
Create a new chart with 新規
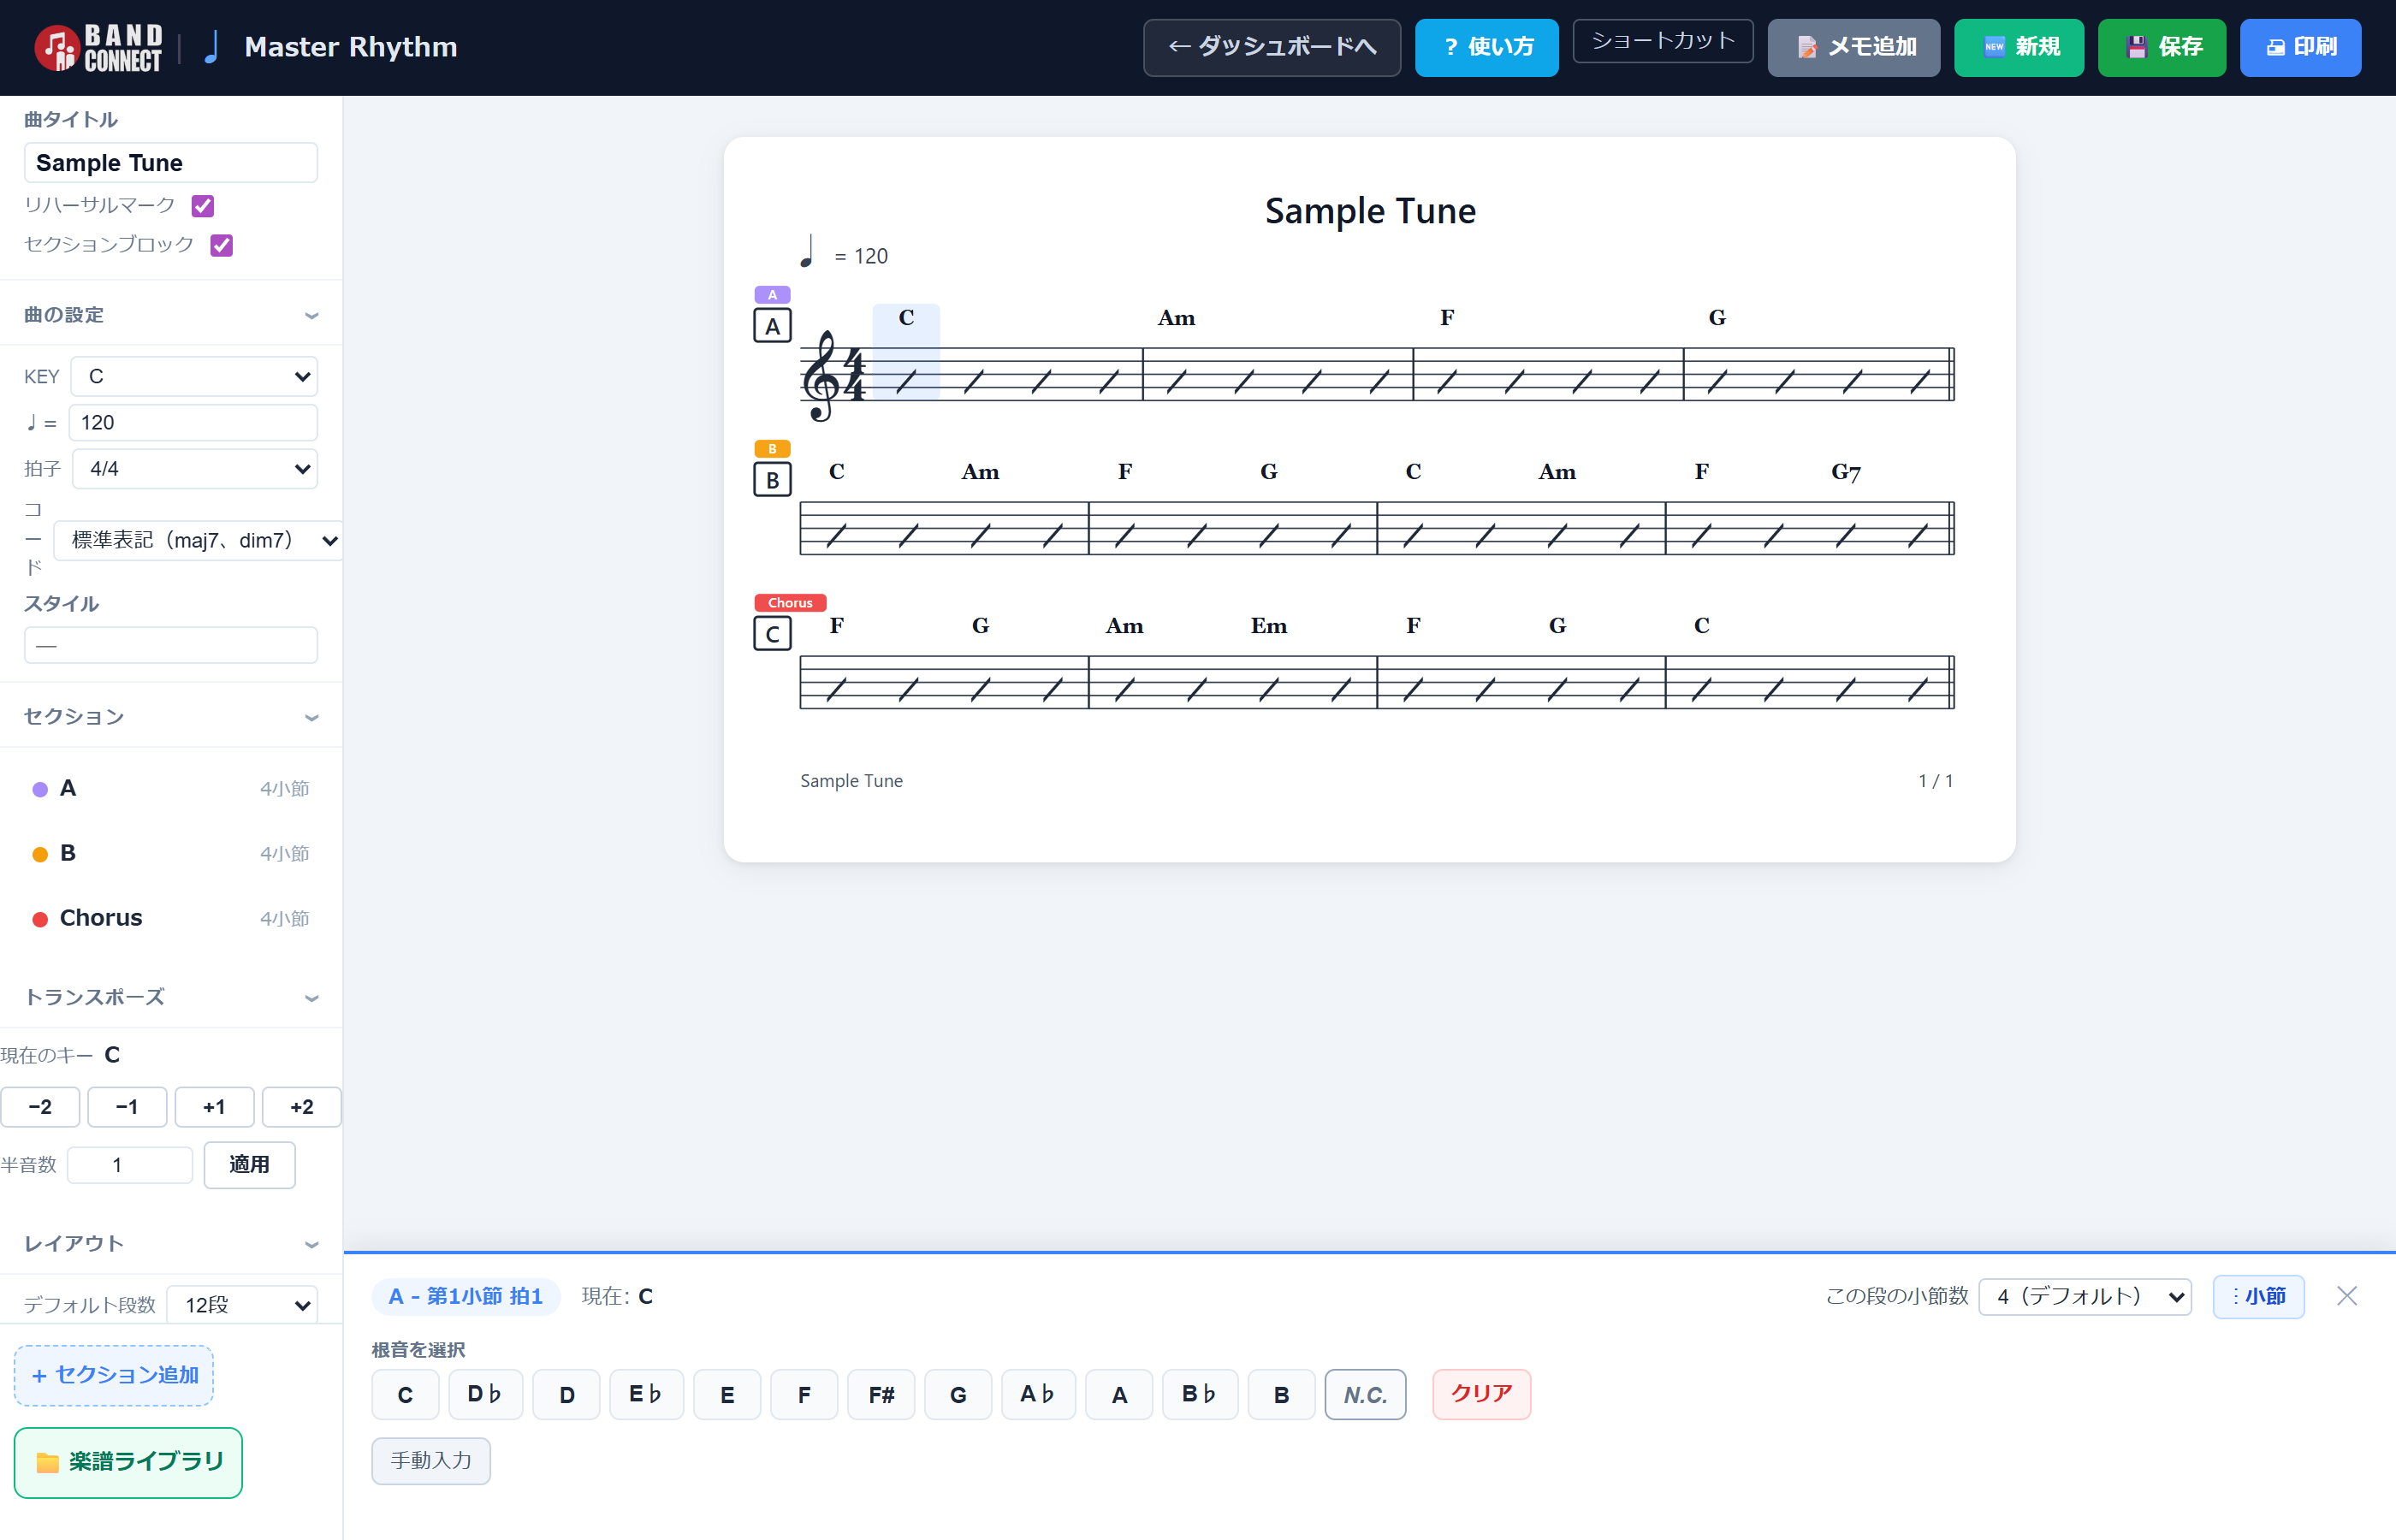(x=2019, y=48)
